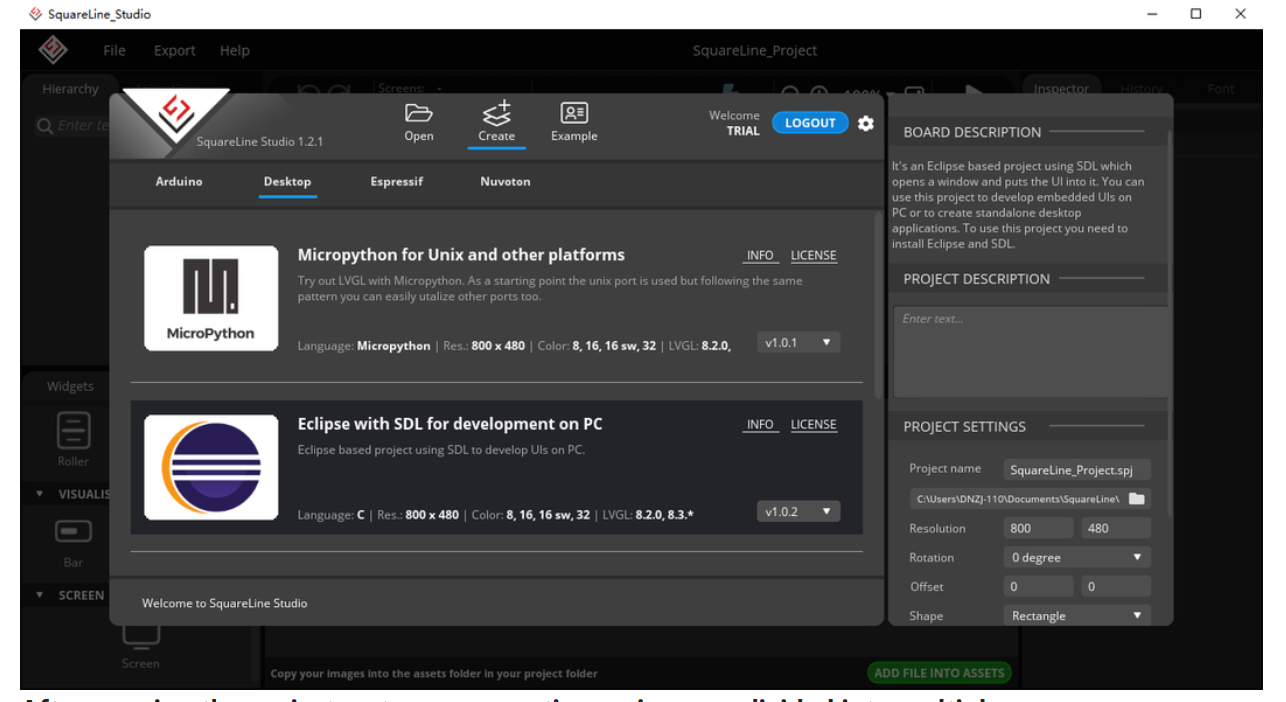Switch to the Nuvoton tab

click(505, 181)
